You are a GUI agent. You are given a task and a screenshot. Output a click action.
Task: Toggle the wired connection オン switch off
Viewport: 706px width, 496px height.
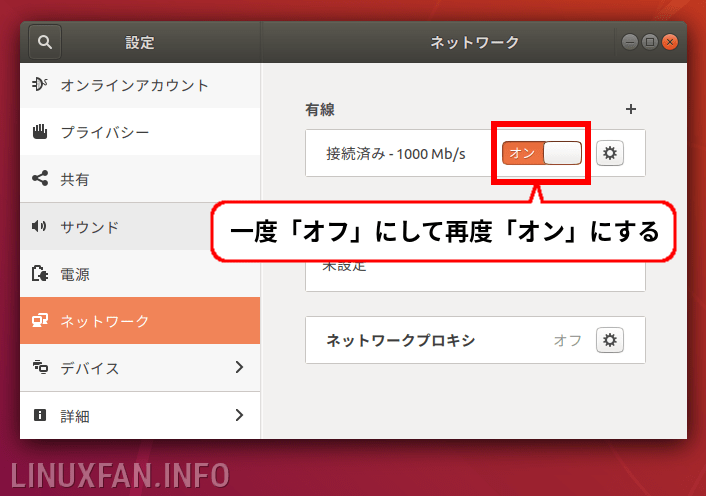pos(542,153)
